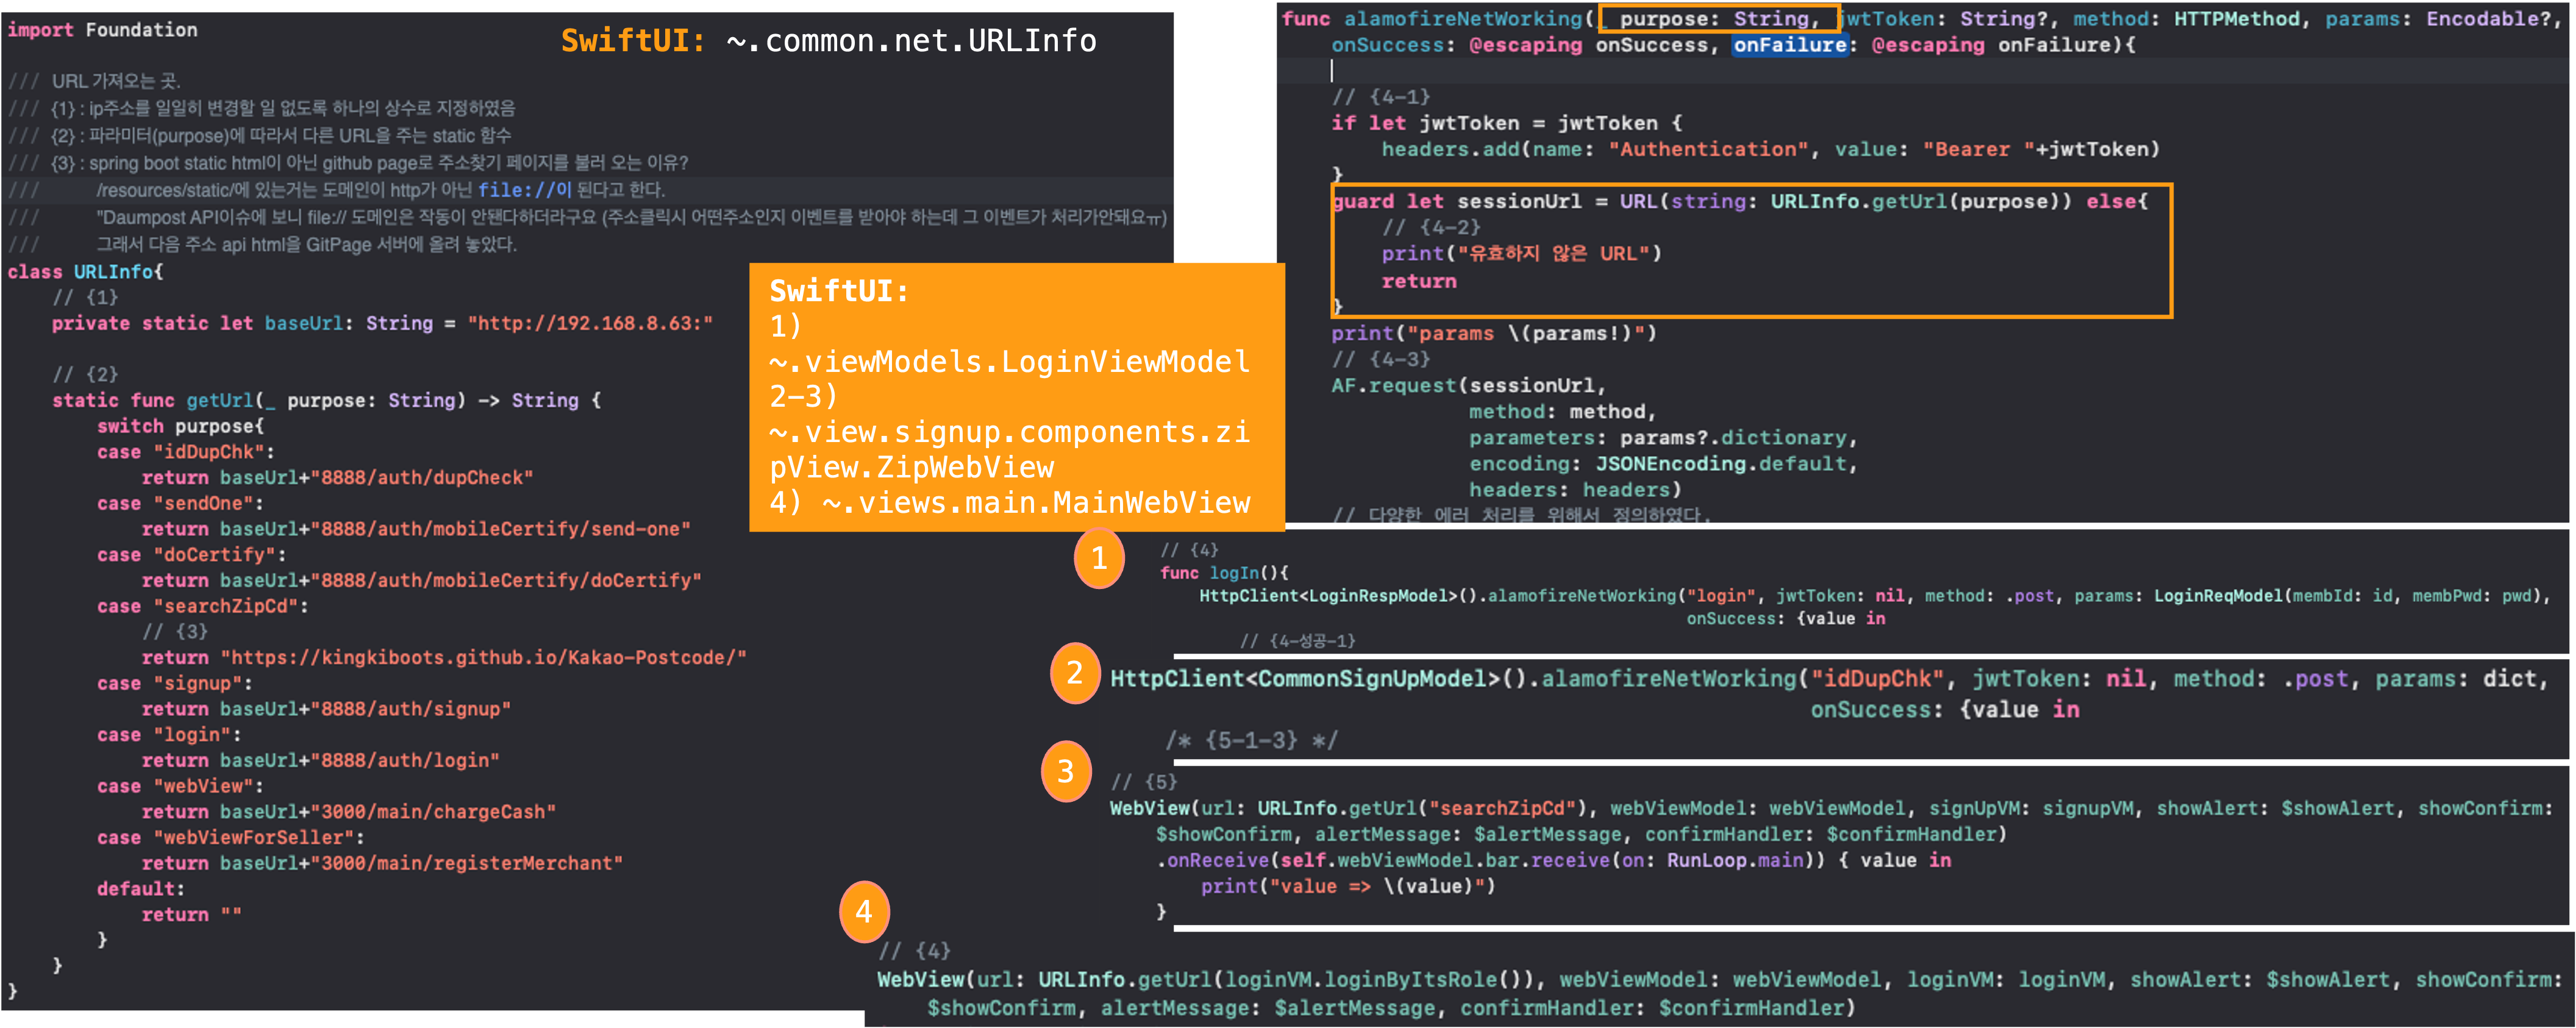Click the highlighted "onFailure" parameter name

point(1789,45)
